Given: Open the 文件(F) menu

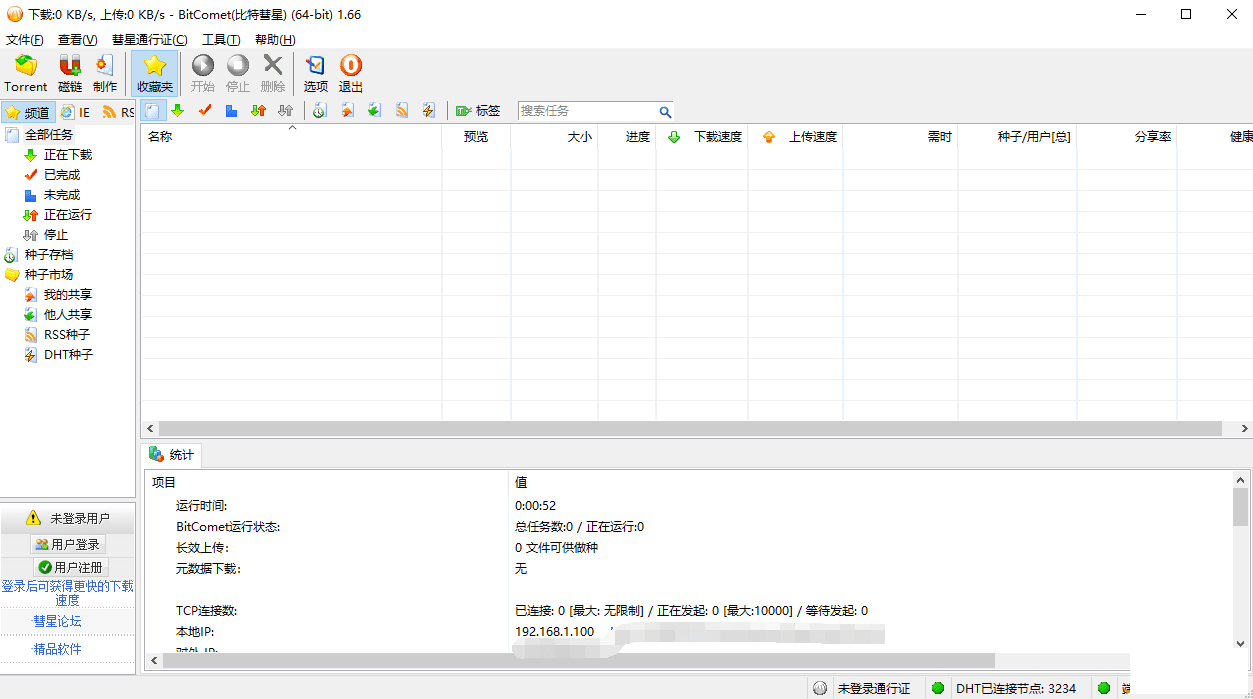Looking at the screenshot, I should coord(25,40).
